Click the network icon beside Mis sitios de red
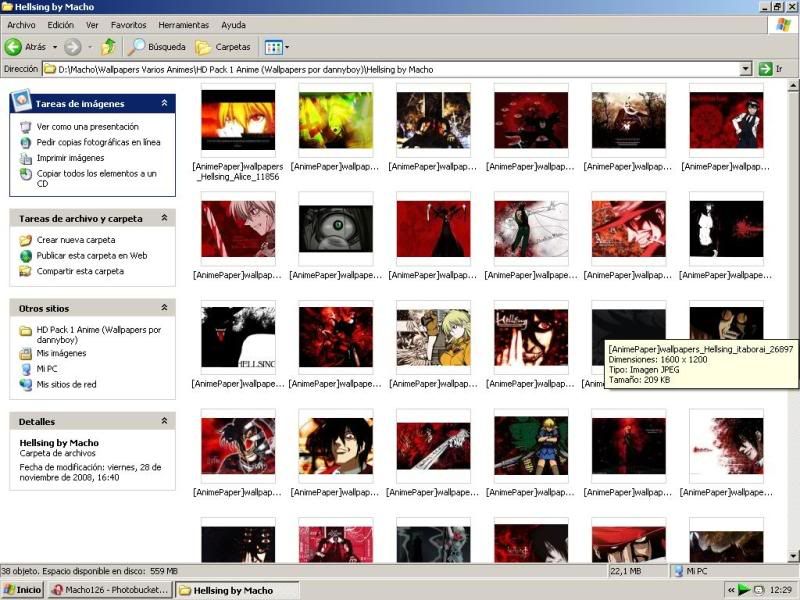Viewport: 800px width, 600px height. [26, 385]
